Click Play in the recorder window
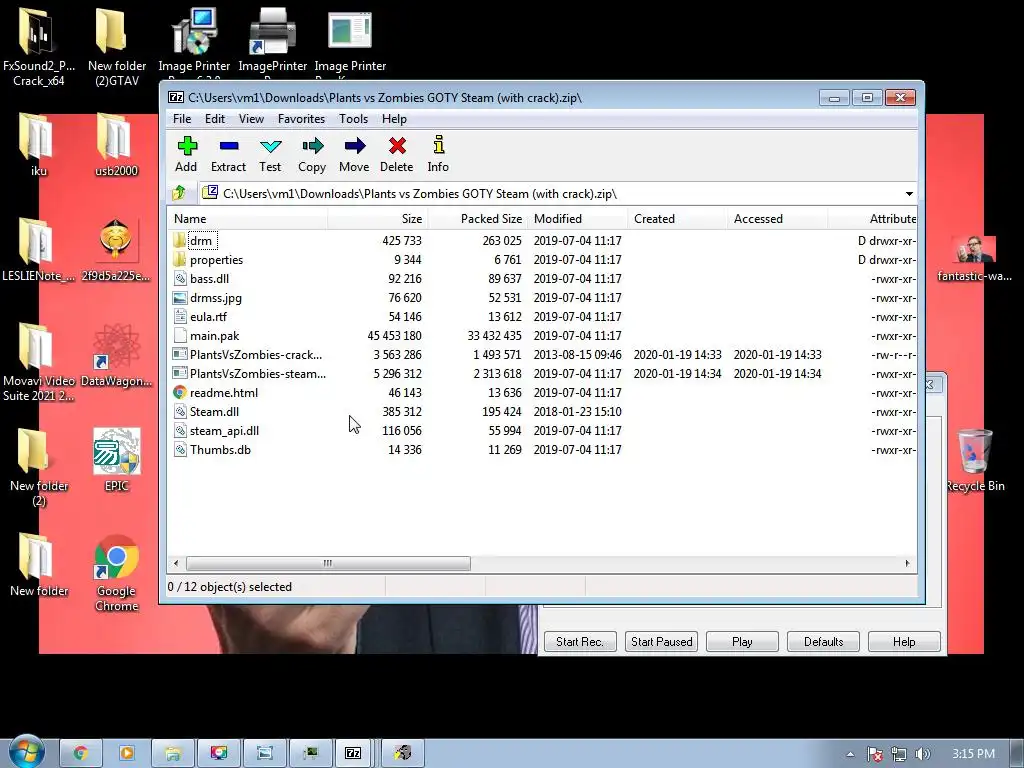Image resolution: width=1024 pixels, height=768 pixels. [743, 642]
